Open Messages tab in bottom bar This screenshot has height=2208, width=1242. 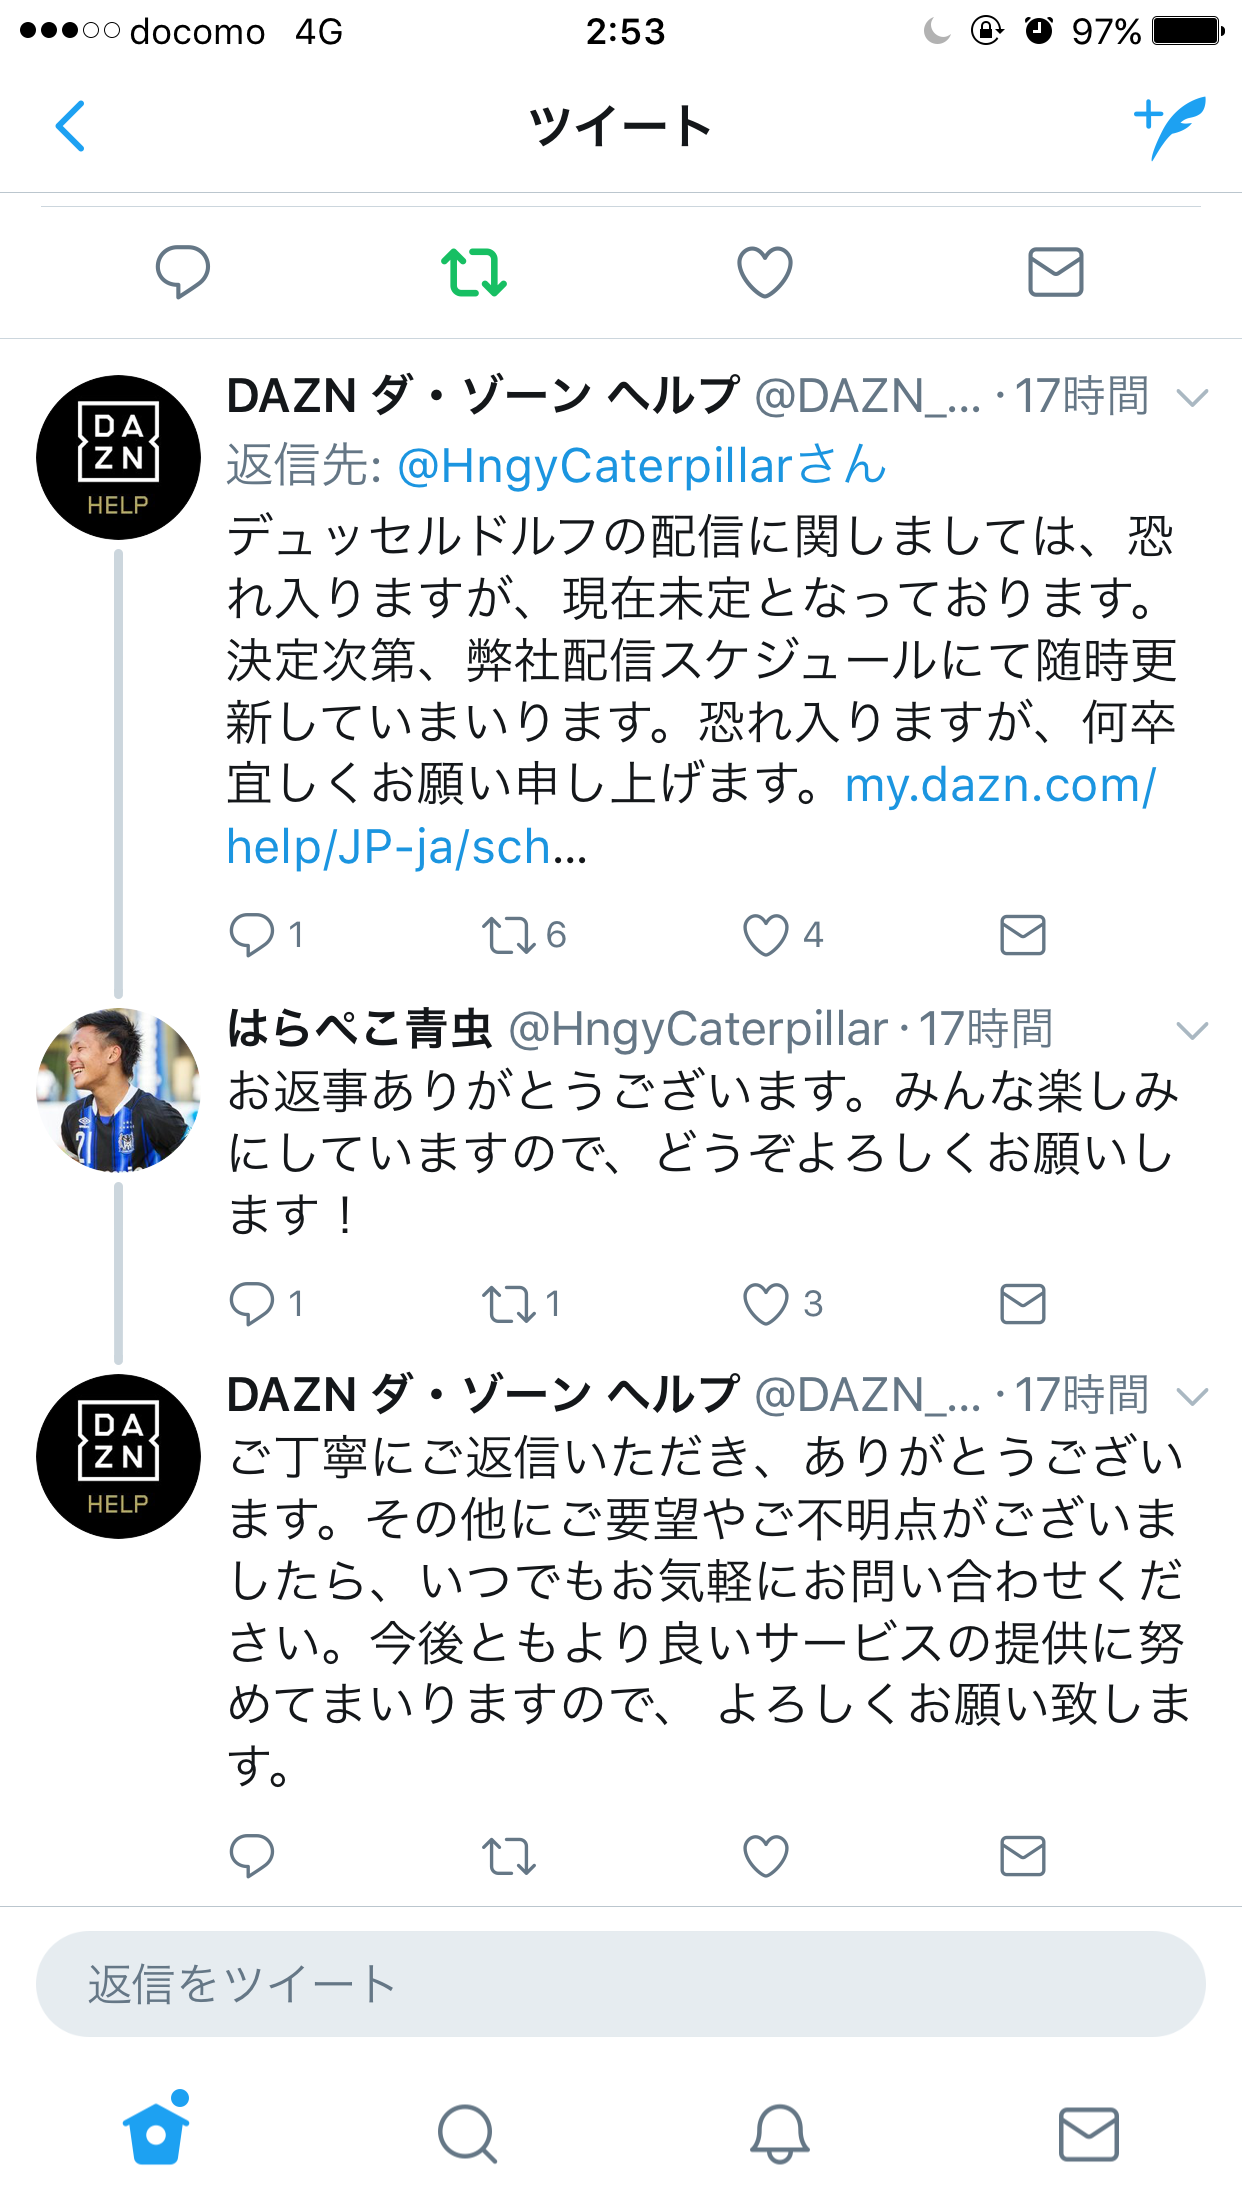(1088, 2133)
